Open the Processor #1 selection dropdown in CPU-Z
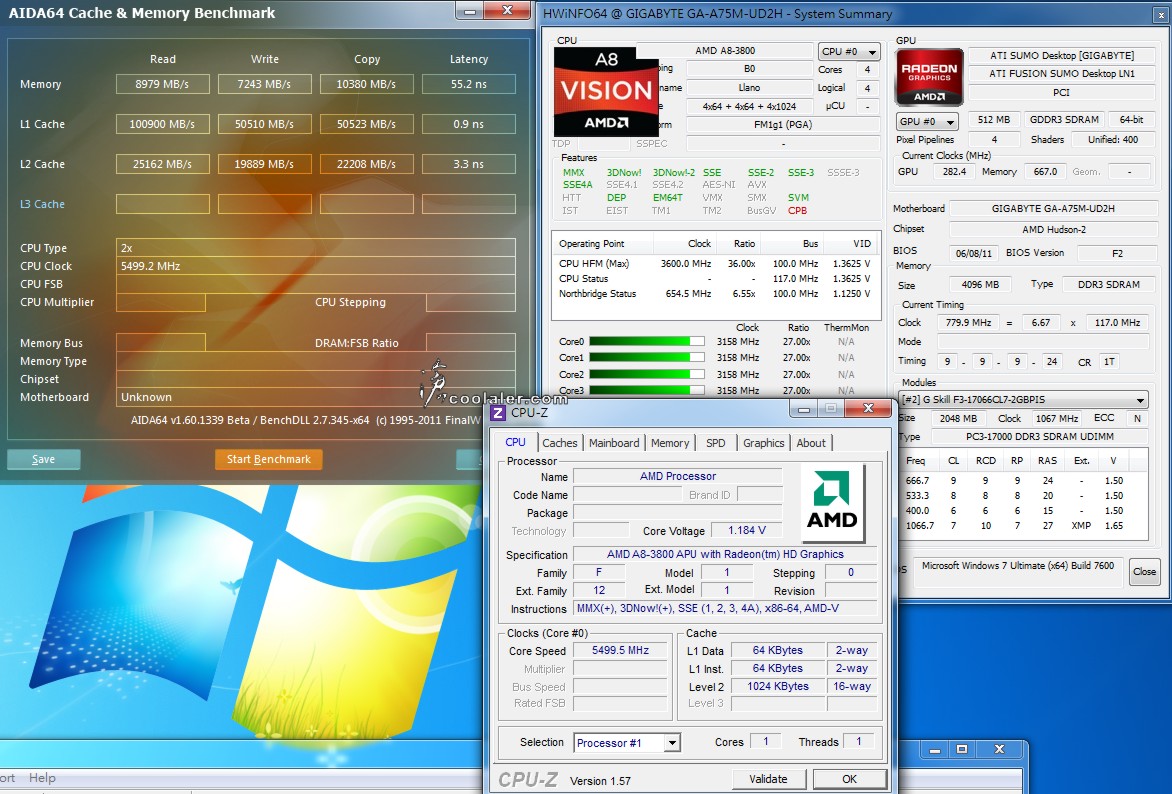 pyautogui.click(x=627, y=742)
